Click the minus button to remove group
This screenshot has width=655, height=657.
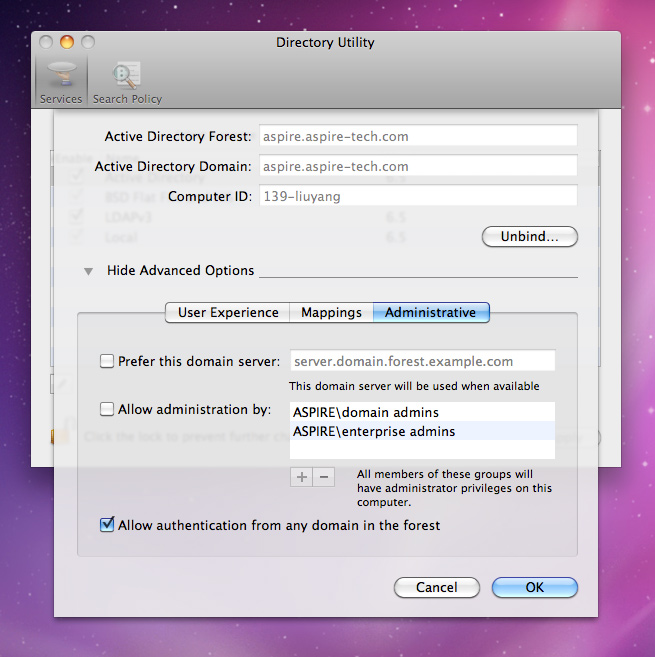tap(323, 477)
